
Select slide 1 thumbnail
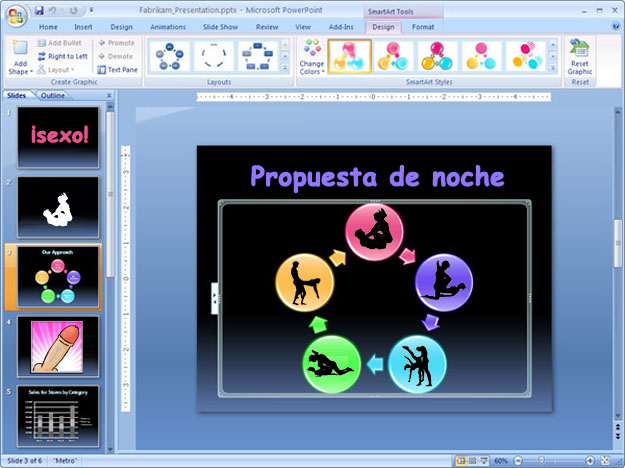58,137
